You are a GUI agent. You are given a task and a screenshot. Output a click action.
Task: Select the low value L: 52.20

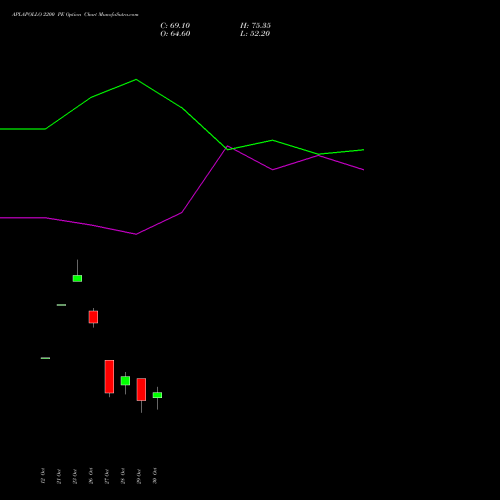point(255,33)
